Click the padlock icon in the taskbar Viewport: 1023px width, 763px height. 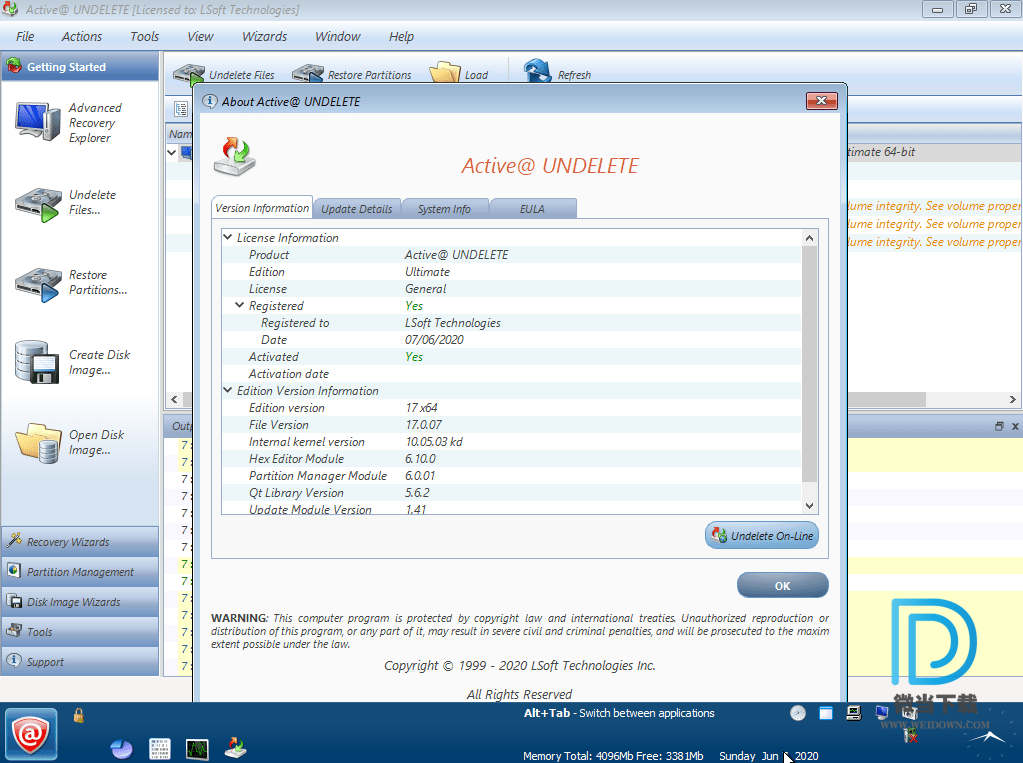tap(78, 715)
